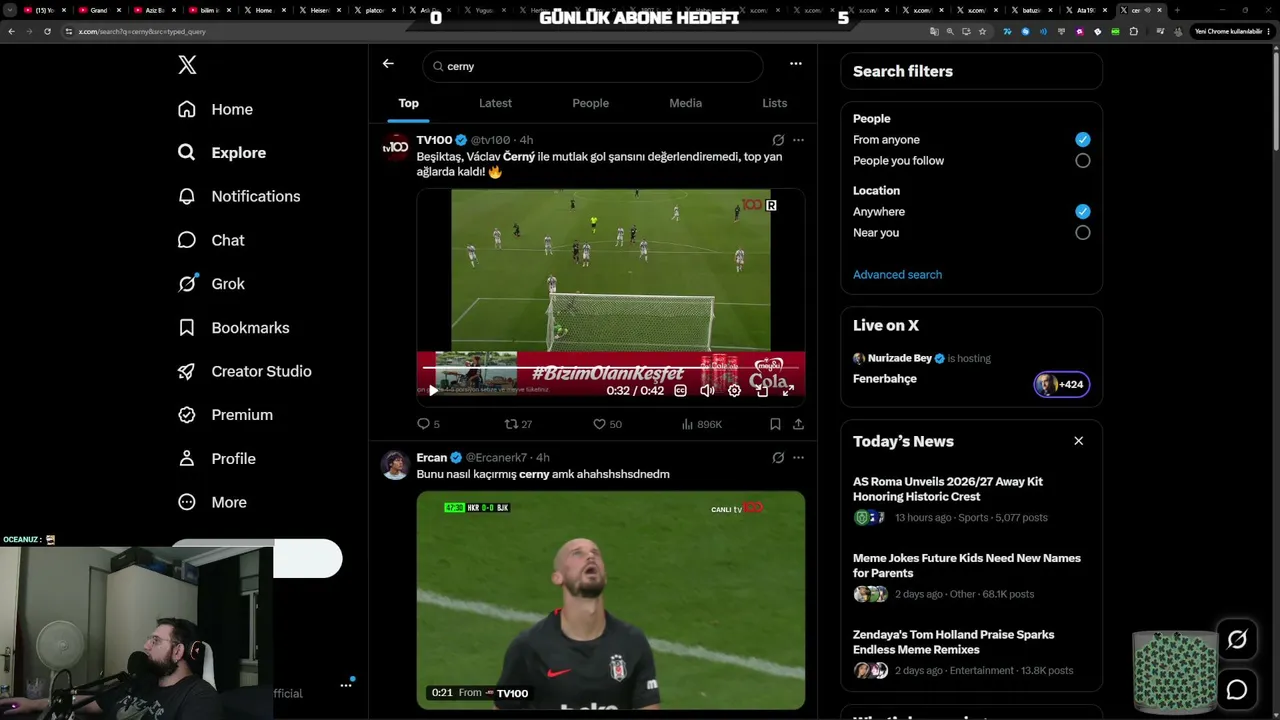This screenshot has height=720, width=1280.
Task: Open More menu in the sidebar
Action: 212,502
